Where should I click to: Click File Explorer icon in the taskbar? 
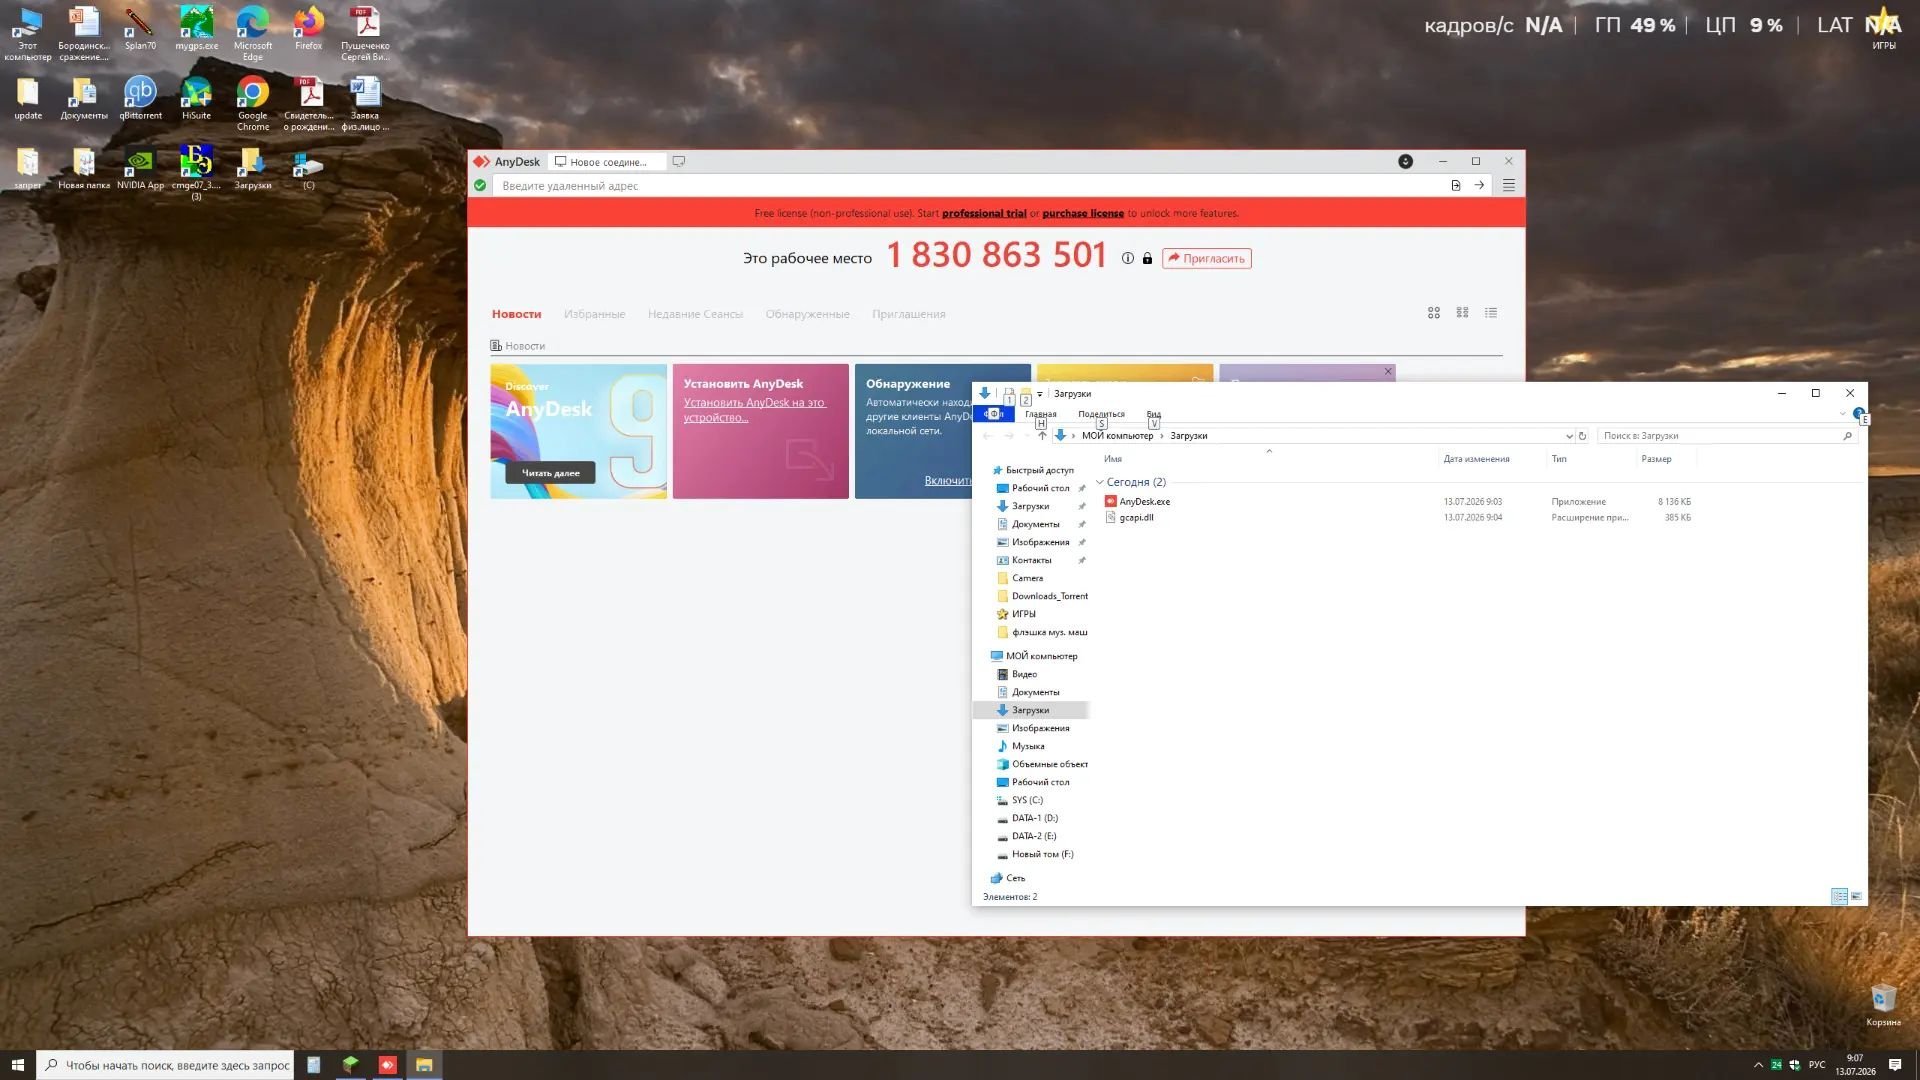(424, 1065)
